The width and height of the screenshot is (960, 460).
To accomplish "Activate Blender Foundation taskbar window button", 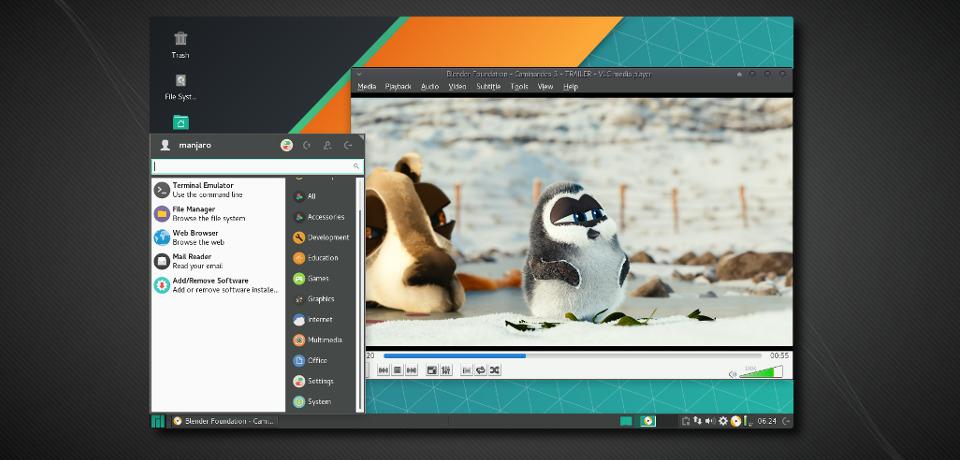I will 224,421.
